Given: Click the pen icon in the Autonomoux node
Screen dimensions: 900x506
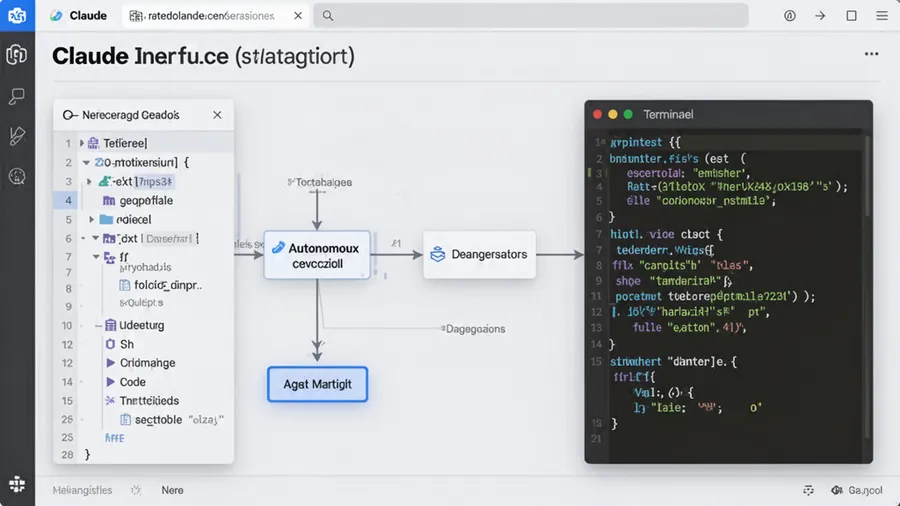Looking at the screenshot, I should tap(278, 248).
